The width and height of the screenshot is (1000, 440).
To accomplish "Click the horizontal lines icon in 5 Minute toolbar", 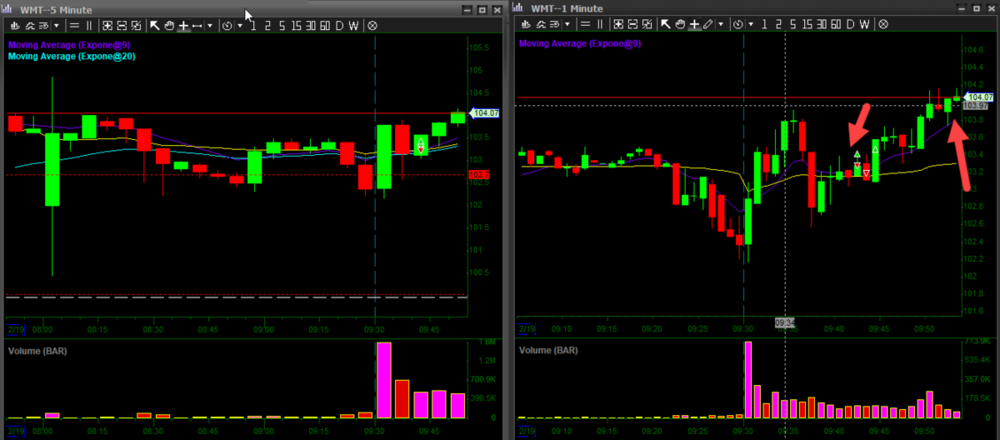I will coord(75,24).
